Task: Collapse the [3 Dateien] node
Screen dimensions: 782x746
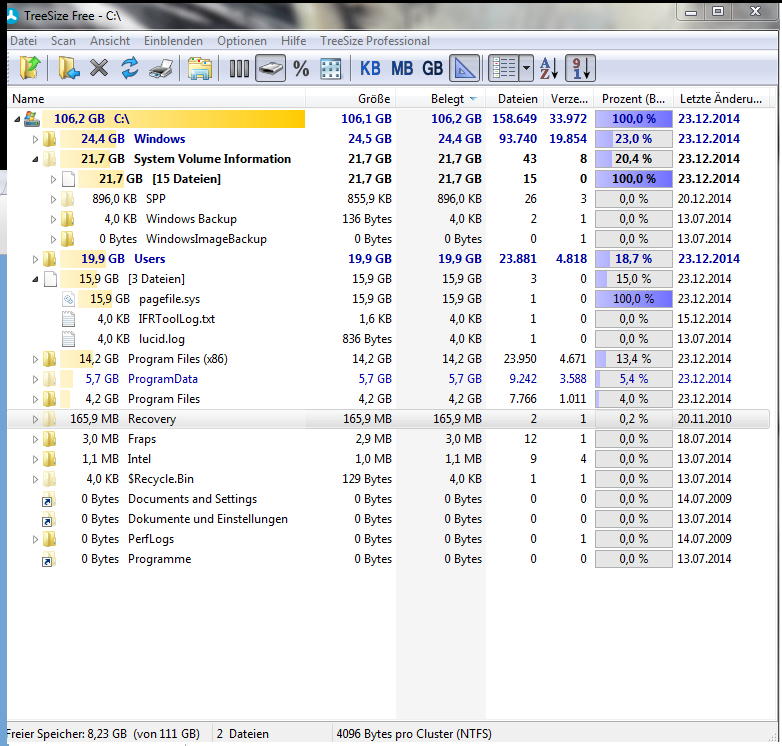Action: 35,279
